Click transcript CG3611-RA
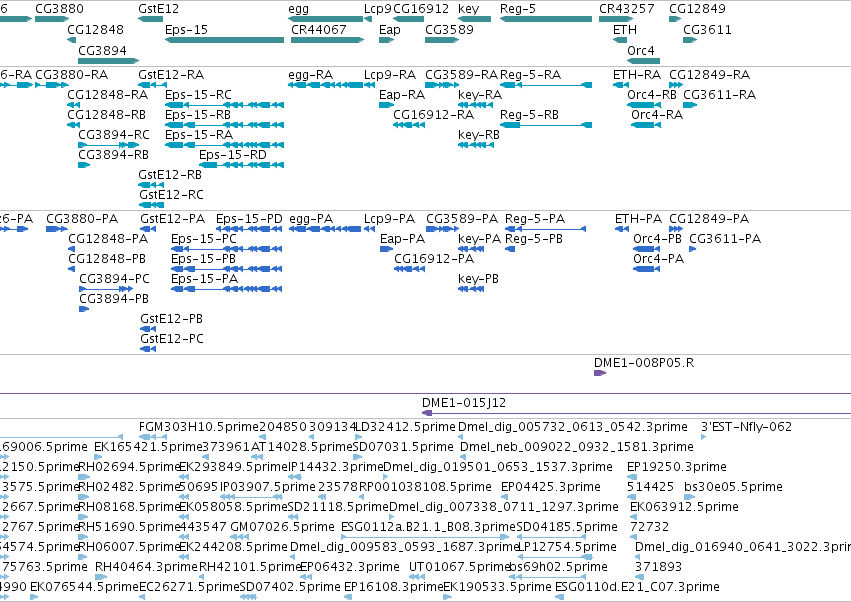This screenshot has height=602, width=851. point(719,94)
